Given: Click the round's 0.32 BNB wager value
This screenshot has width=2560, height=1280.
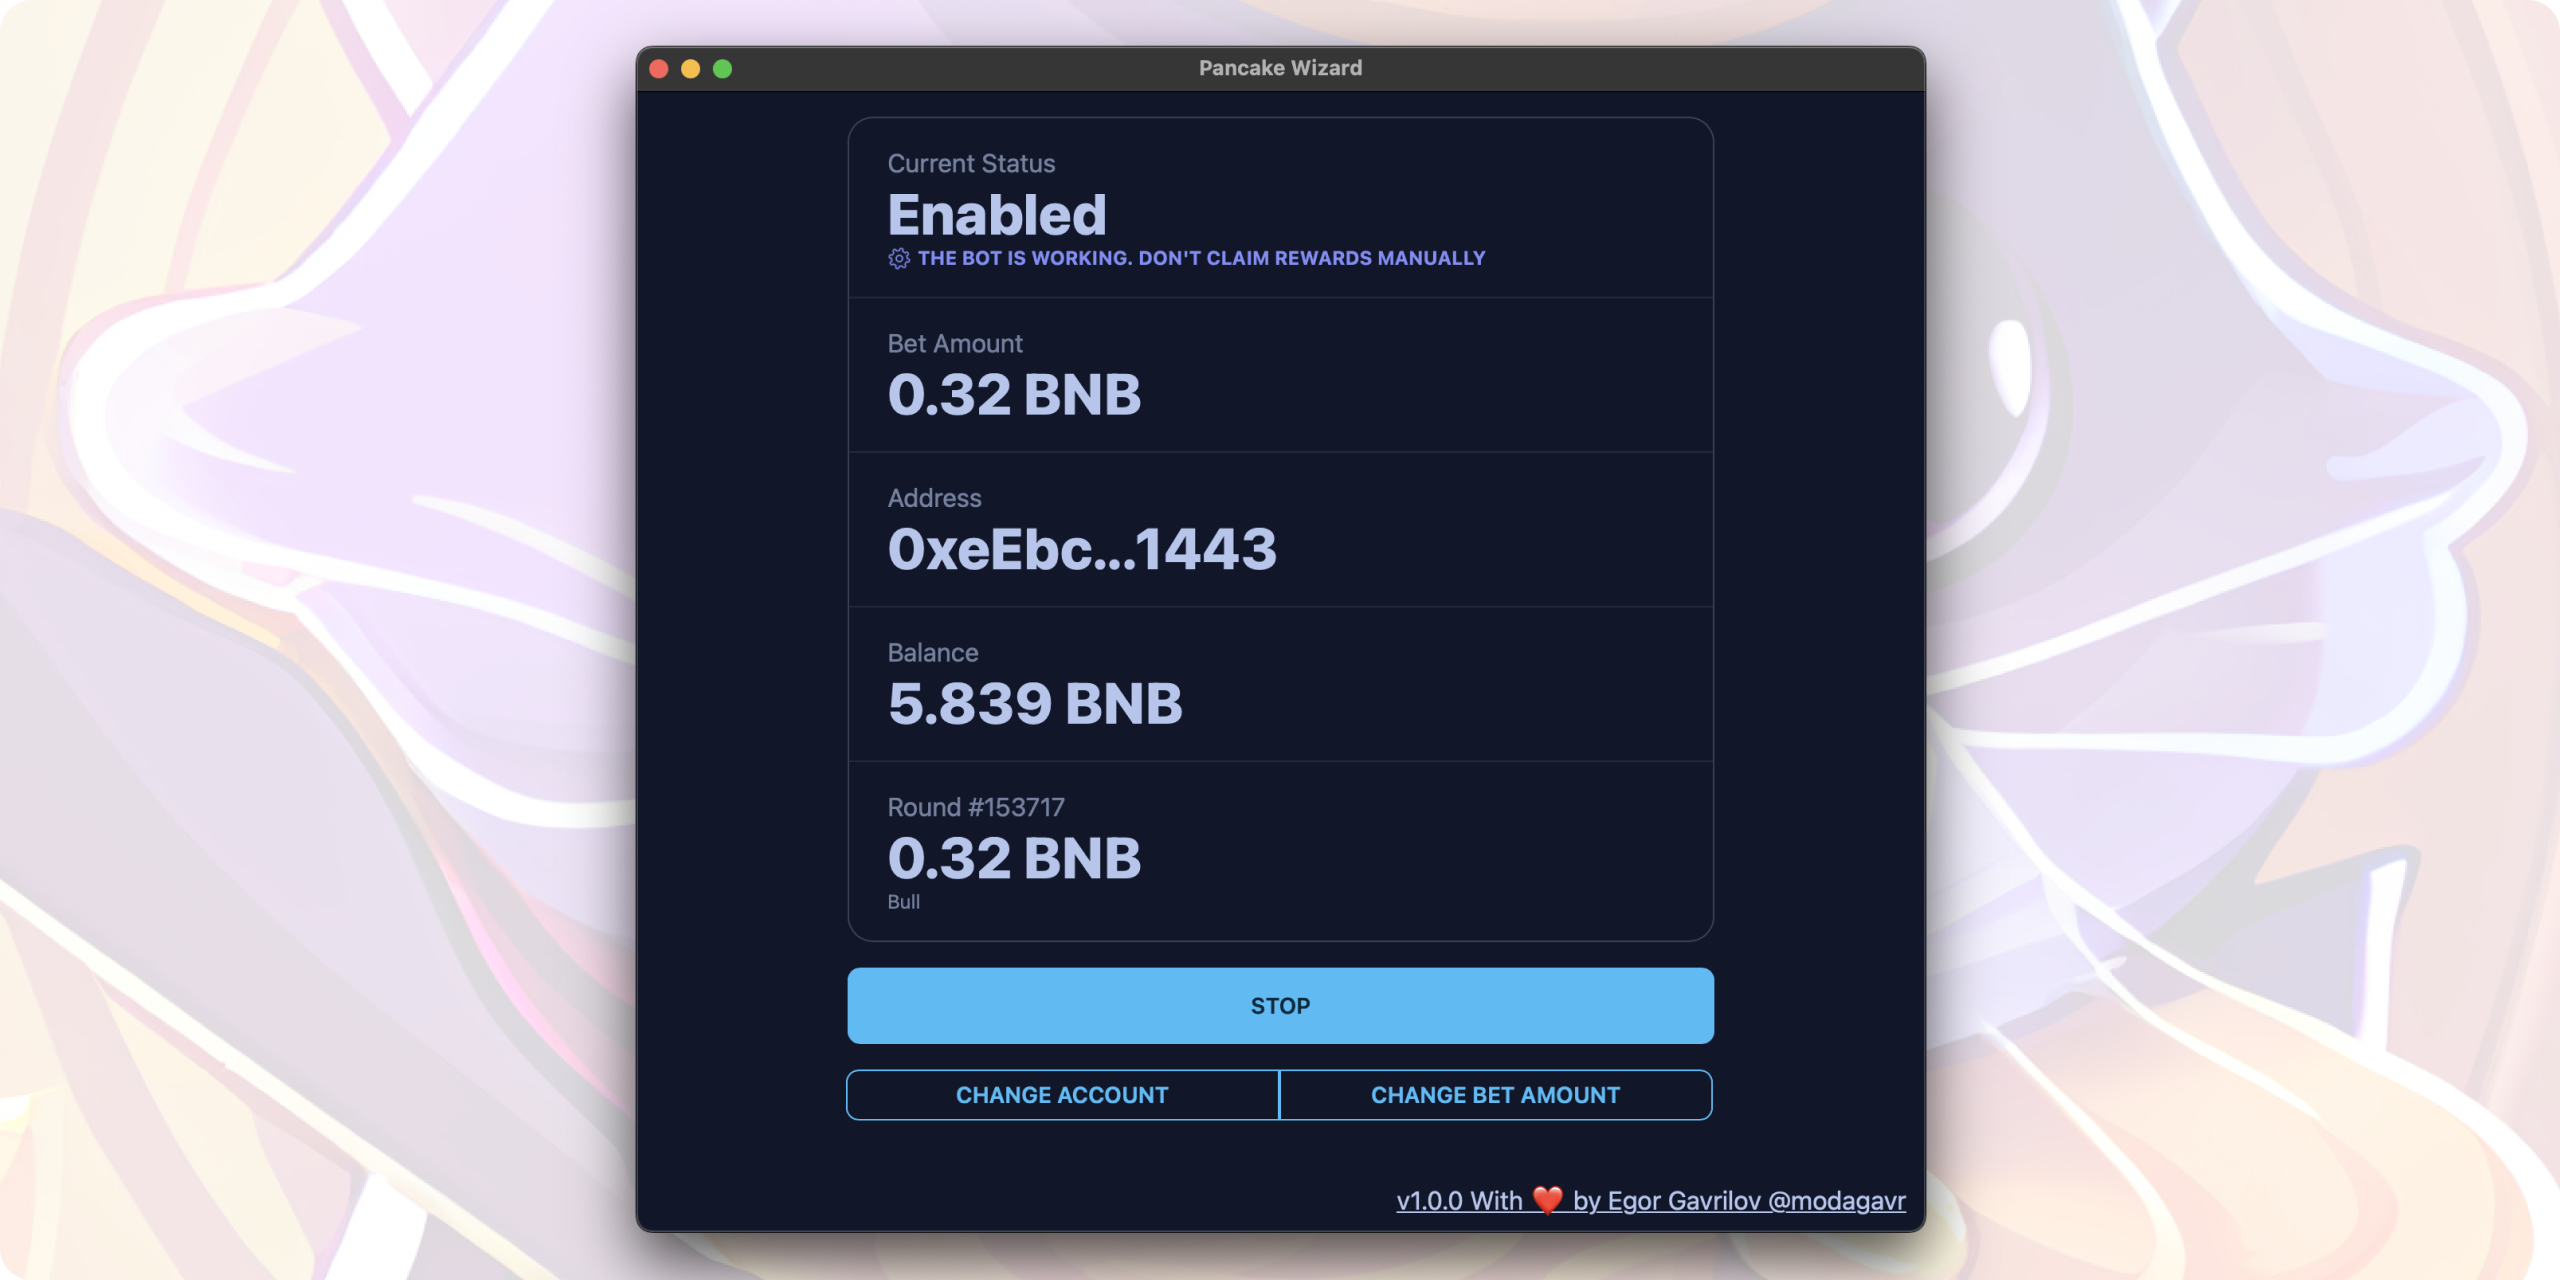Looking at the screenshot, I should [x=1013, y=858].
